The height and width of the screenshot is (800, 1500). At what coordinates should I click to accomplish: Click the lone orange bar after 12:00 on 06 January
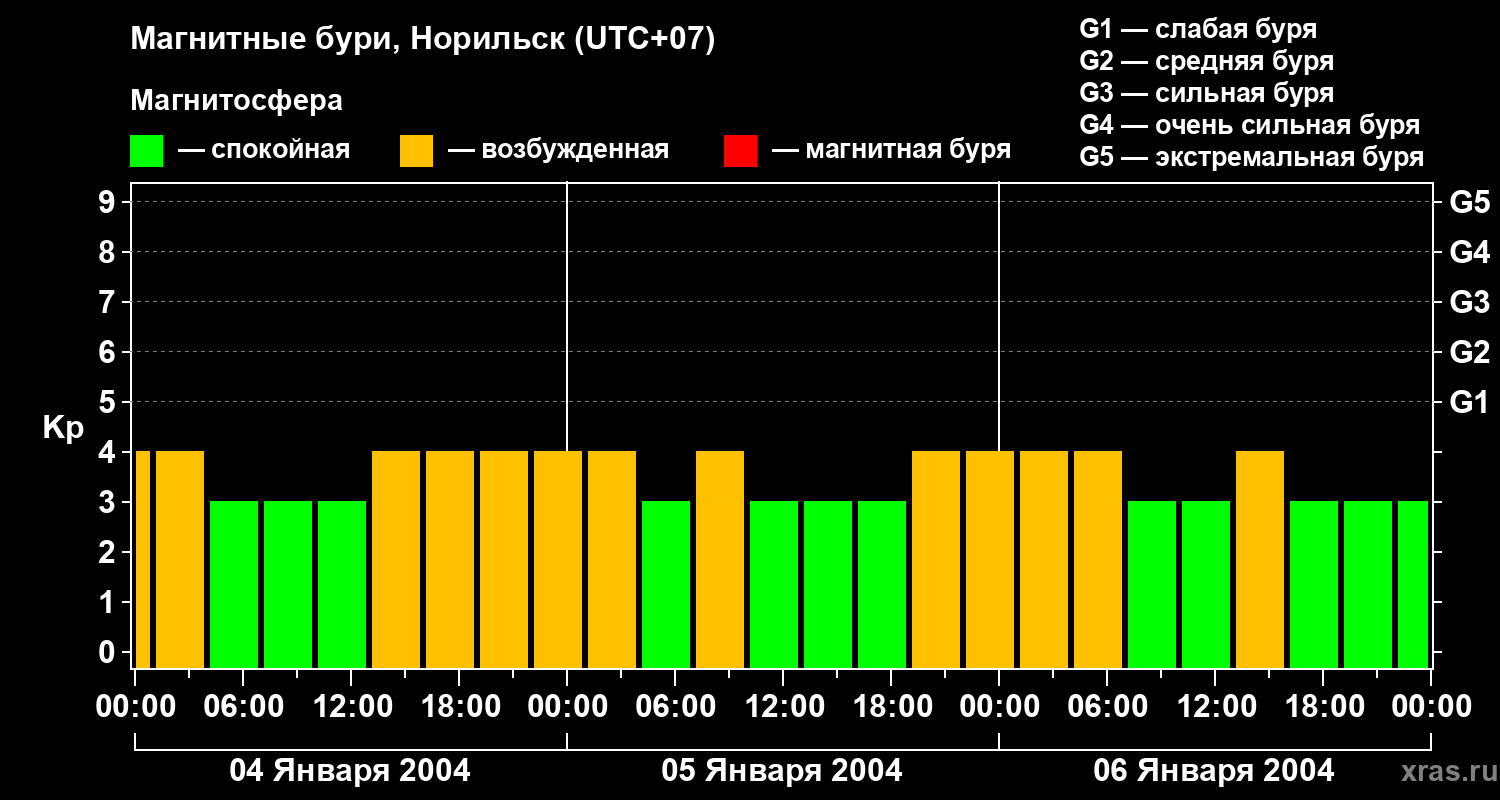pyautogui.click(x=1259, y=559)
